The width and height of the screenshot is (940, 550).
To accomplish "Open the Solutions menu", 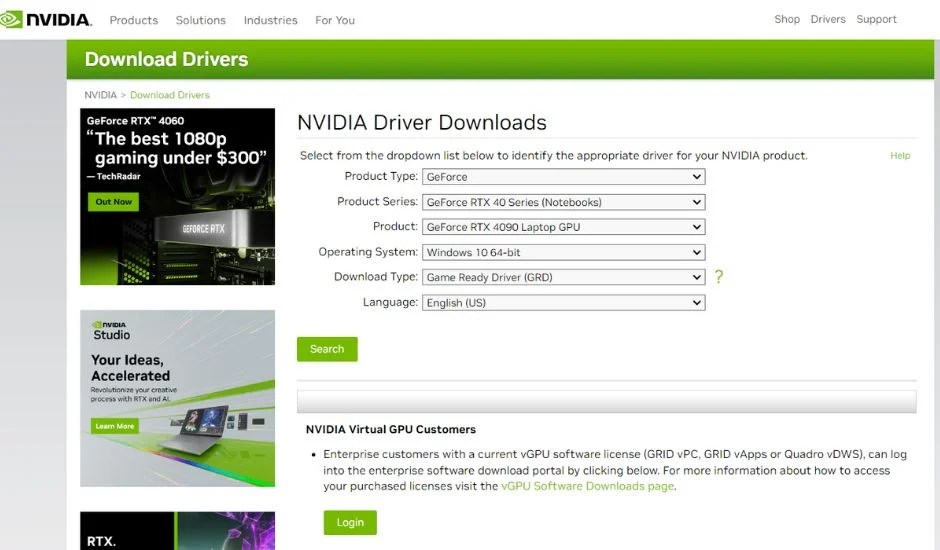I will click(201, 20).
